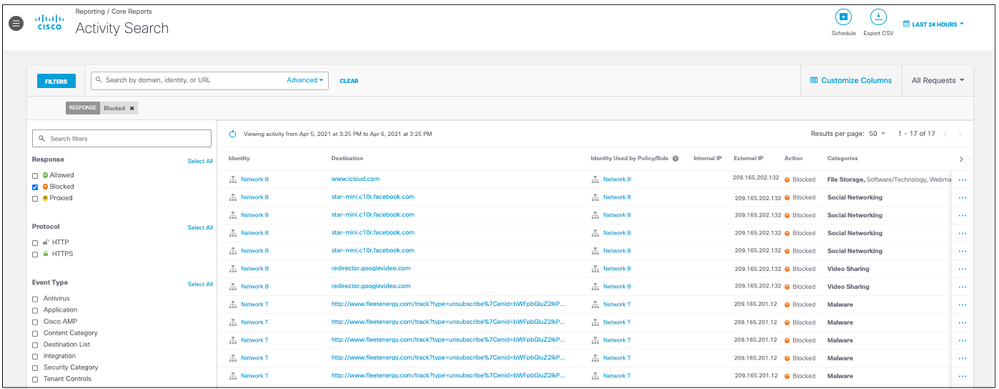The height and width of the screenshot is (389, 999).
Task: Click the blue Filters button
Action: click(x=56, y=81)
